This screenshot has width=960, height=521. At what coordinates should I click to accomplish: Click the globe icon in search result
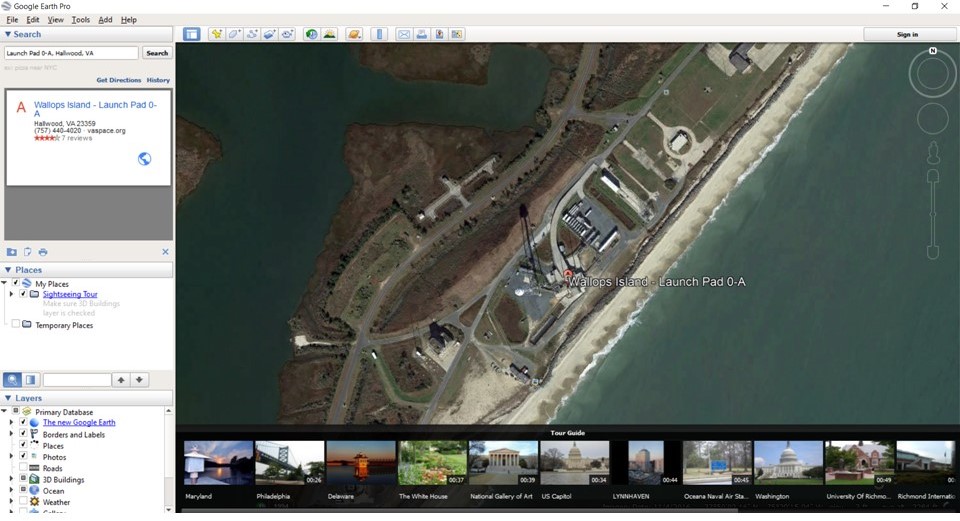(144, 159)
